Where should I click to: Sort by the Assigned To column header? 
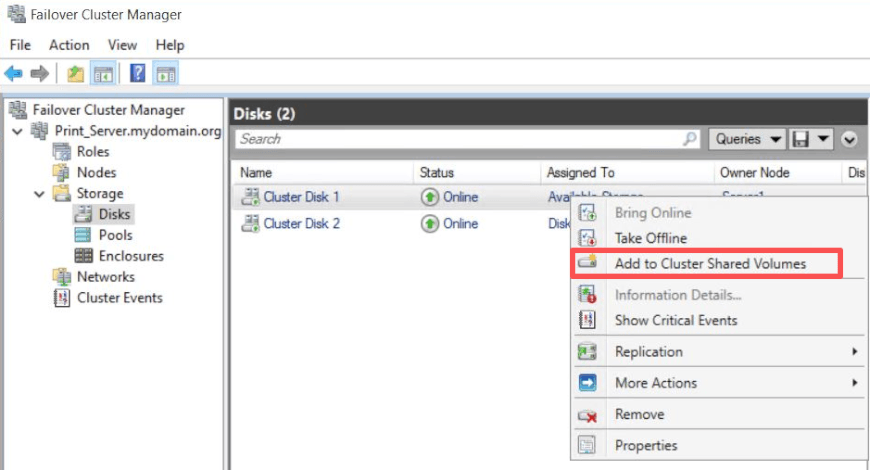point(580,173)
